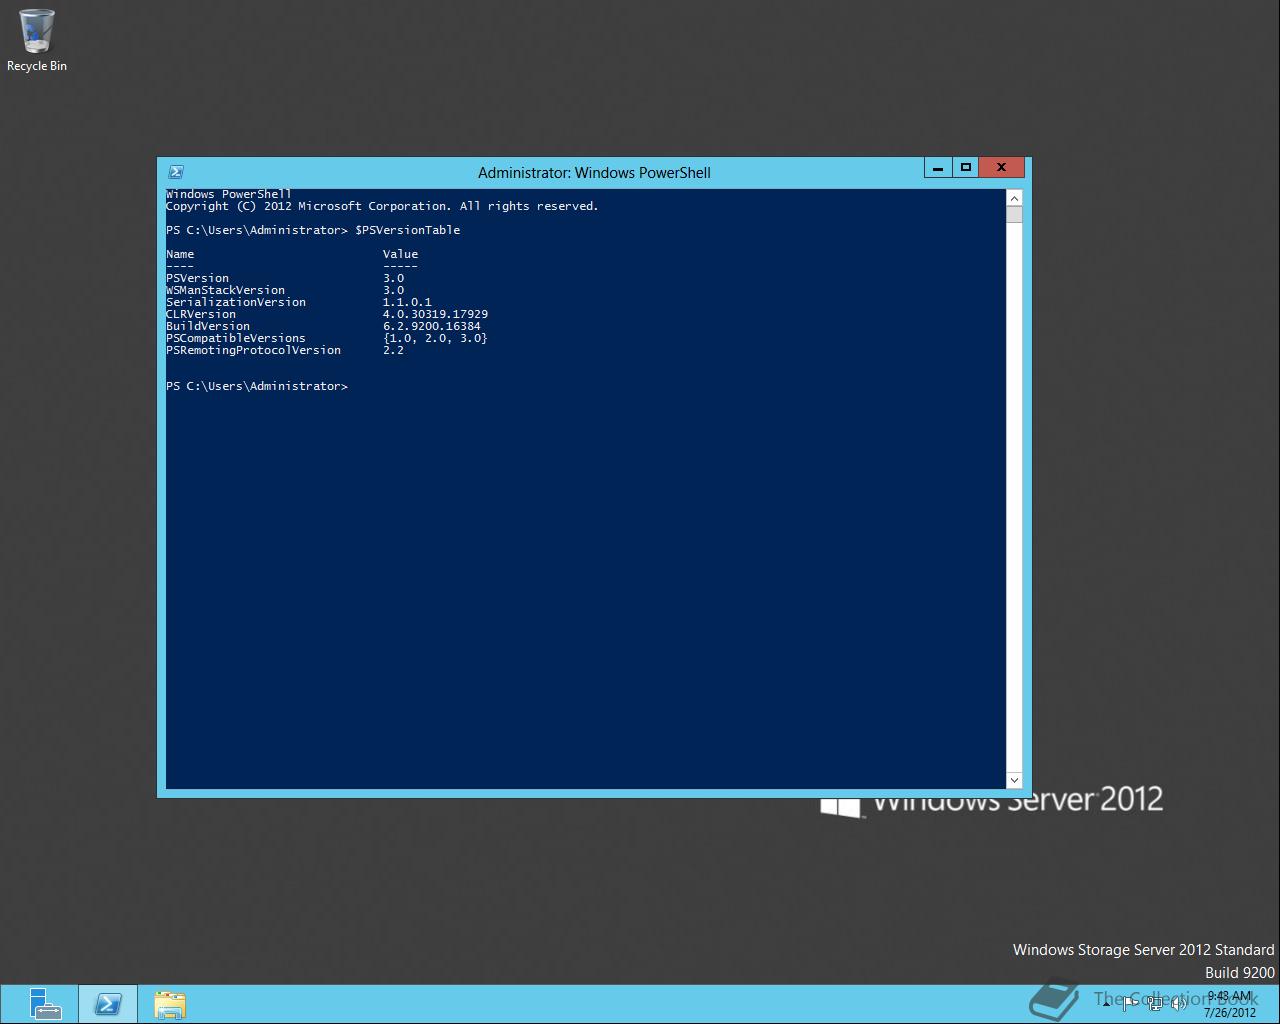Click the 'Name' column header
This screenshot has width=1280, height=1024.
pos(180,254)
